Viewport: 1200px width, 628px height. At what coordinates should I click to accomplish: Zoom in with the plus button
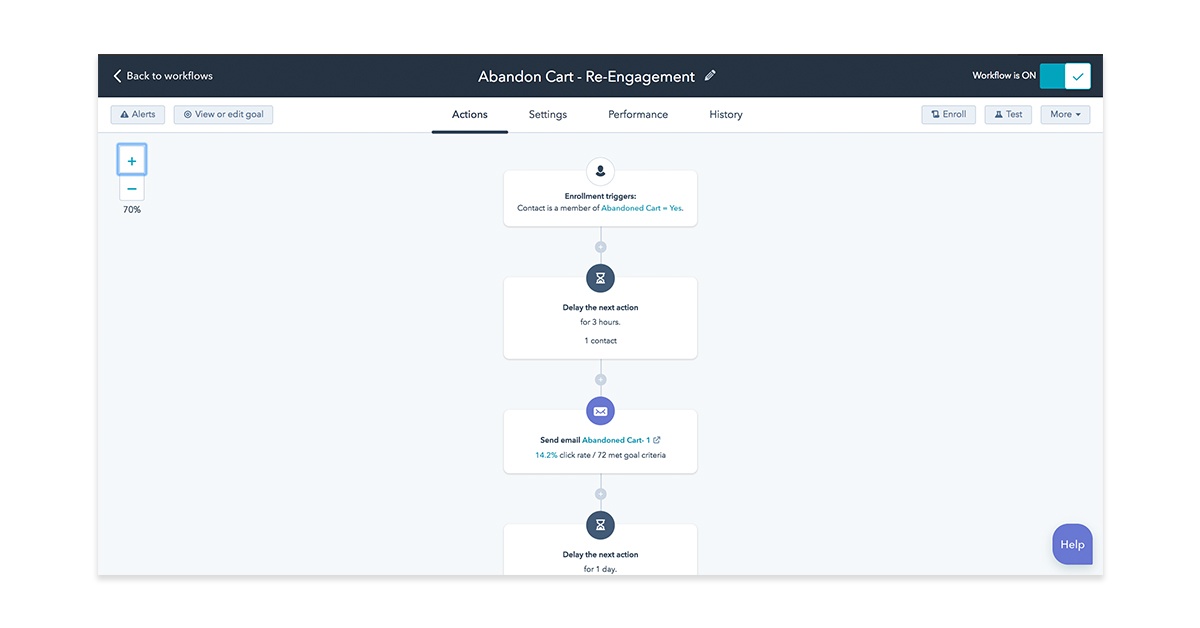point(132,161)
